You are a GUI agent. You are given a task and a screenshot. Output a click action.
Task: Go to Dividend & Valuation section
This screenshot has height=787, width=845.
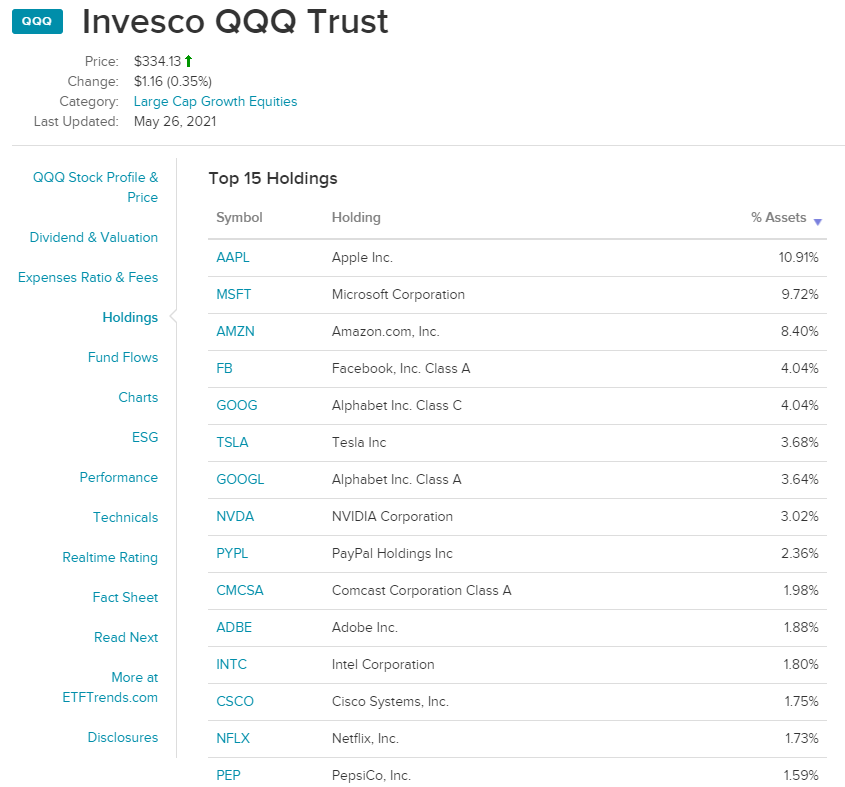[x=94, y=237]
